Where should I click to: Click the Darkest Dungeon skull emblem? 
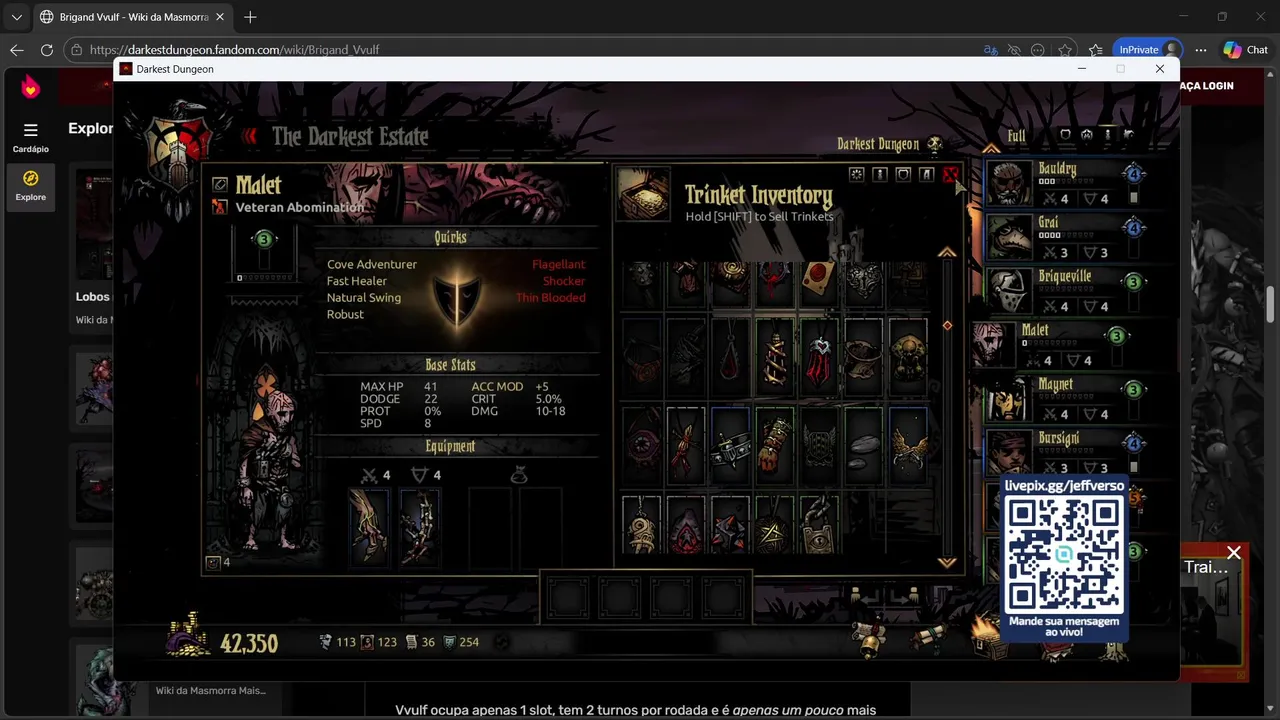pos(935,144)
